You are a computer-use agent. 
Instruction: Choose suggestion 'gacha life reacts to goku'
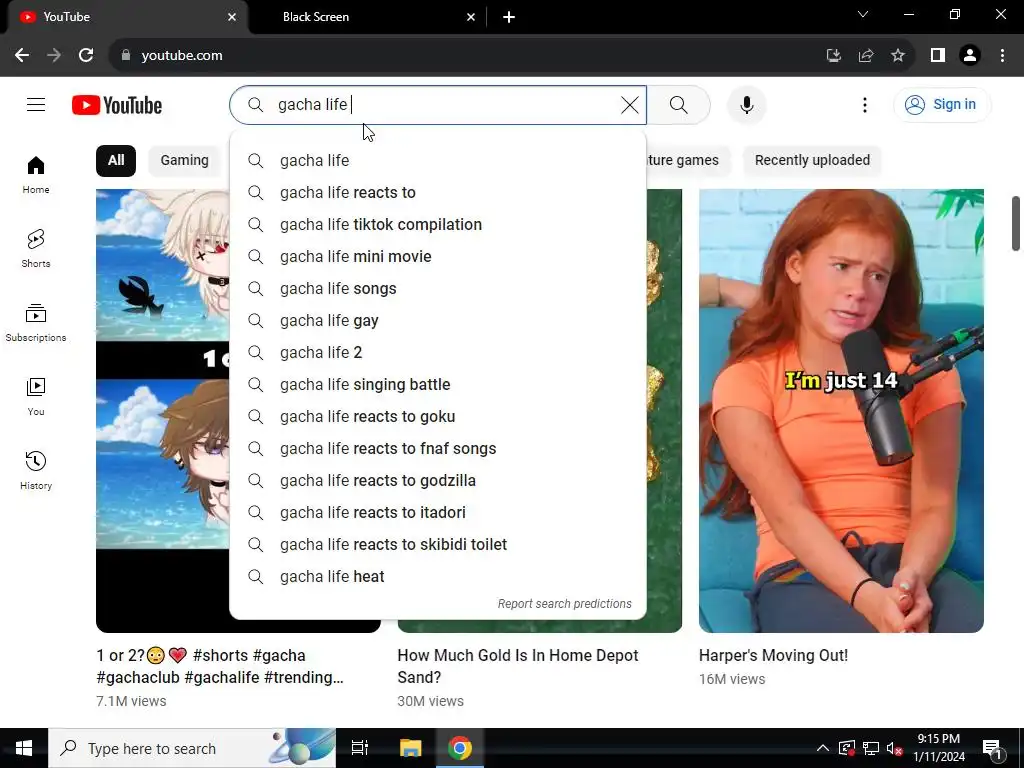[438, 417]
